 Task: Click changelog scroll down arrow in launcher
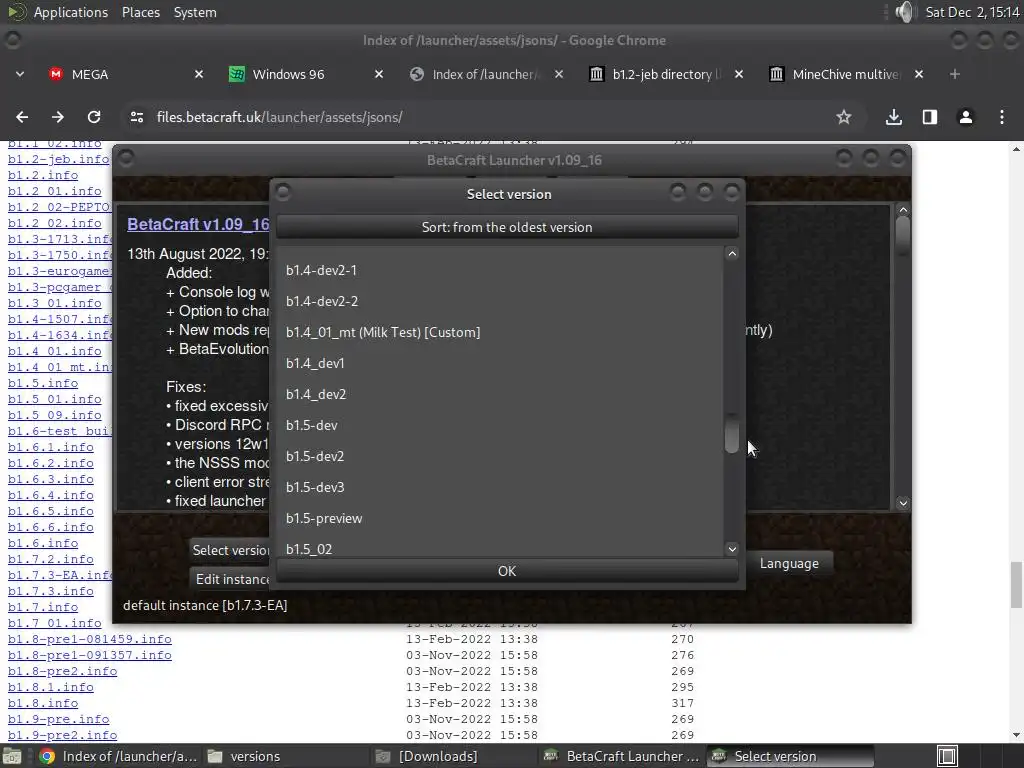click(903, 503)
